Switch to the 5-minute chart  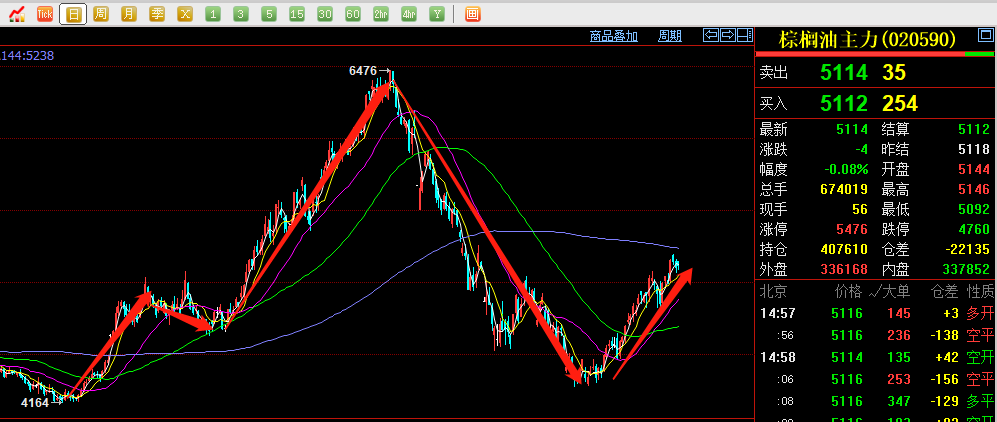click(269, 13)
